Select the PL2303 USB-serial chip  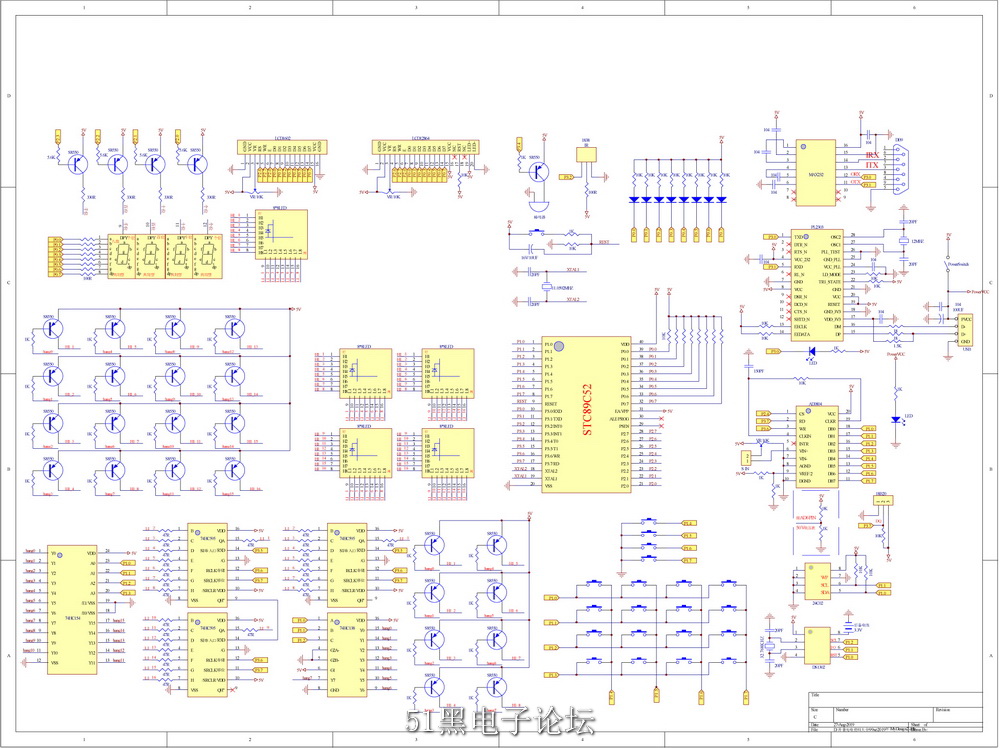click(817, 284)
